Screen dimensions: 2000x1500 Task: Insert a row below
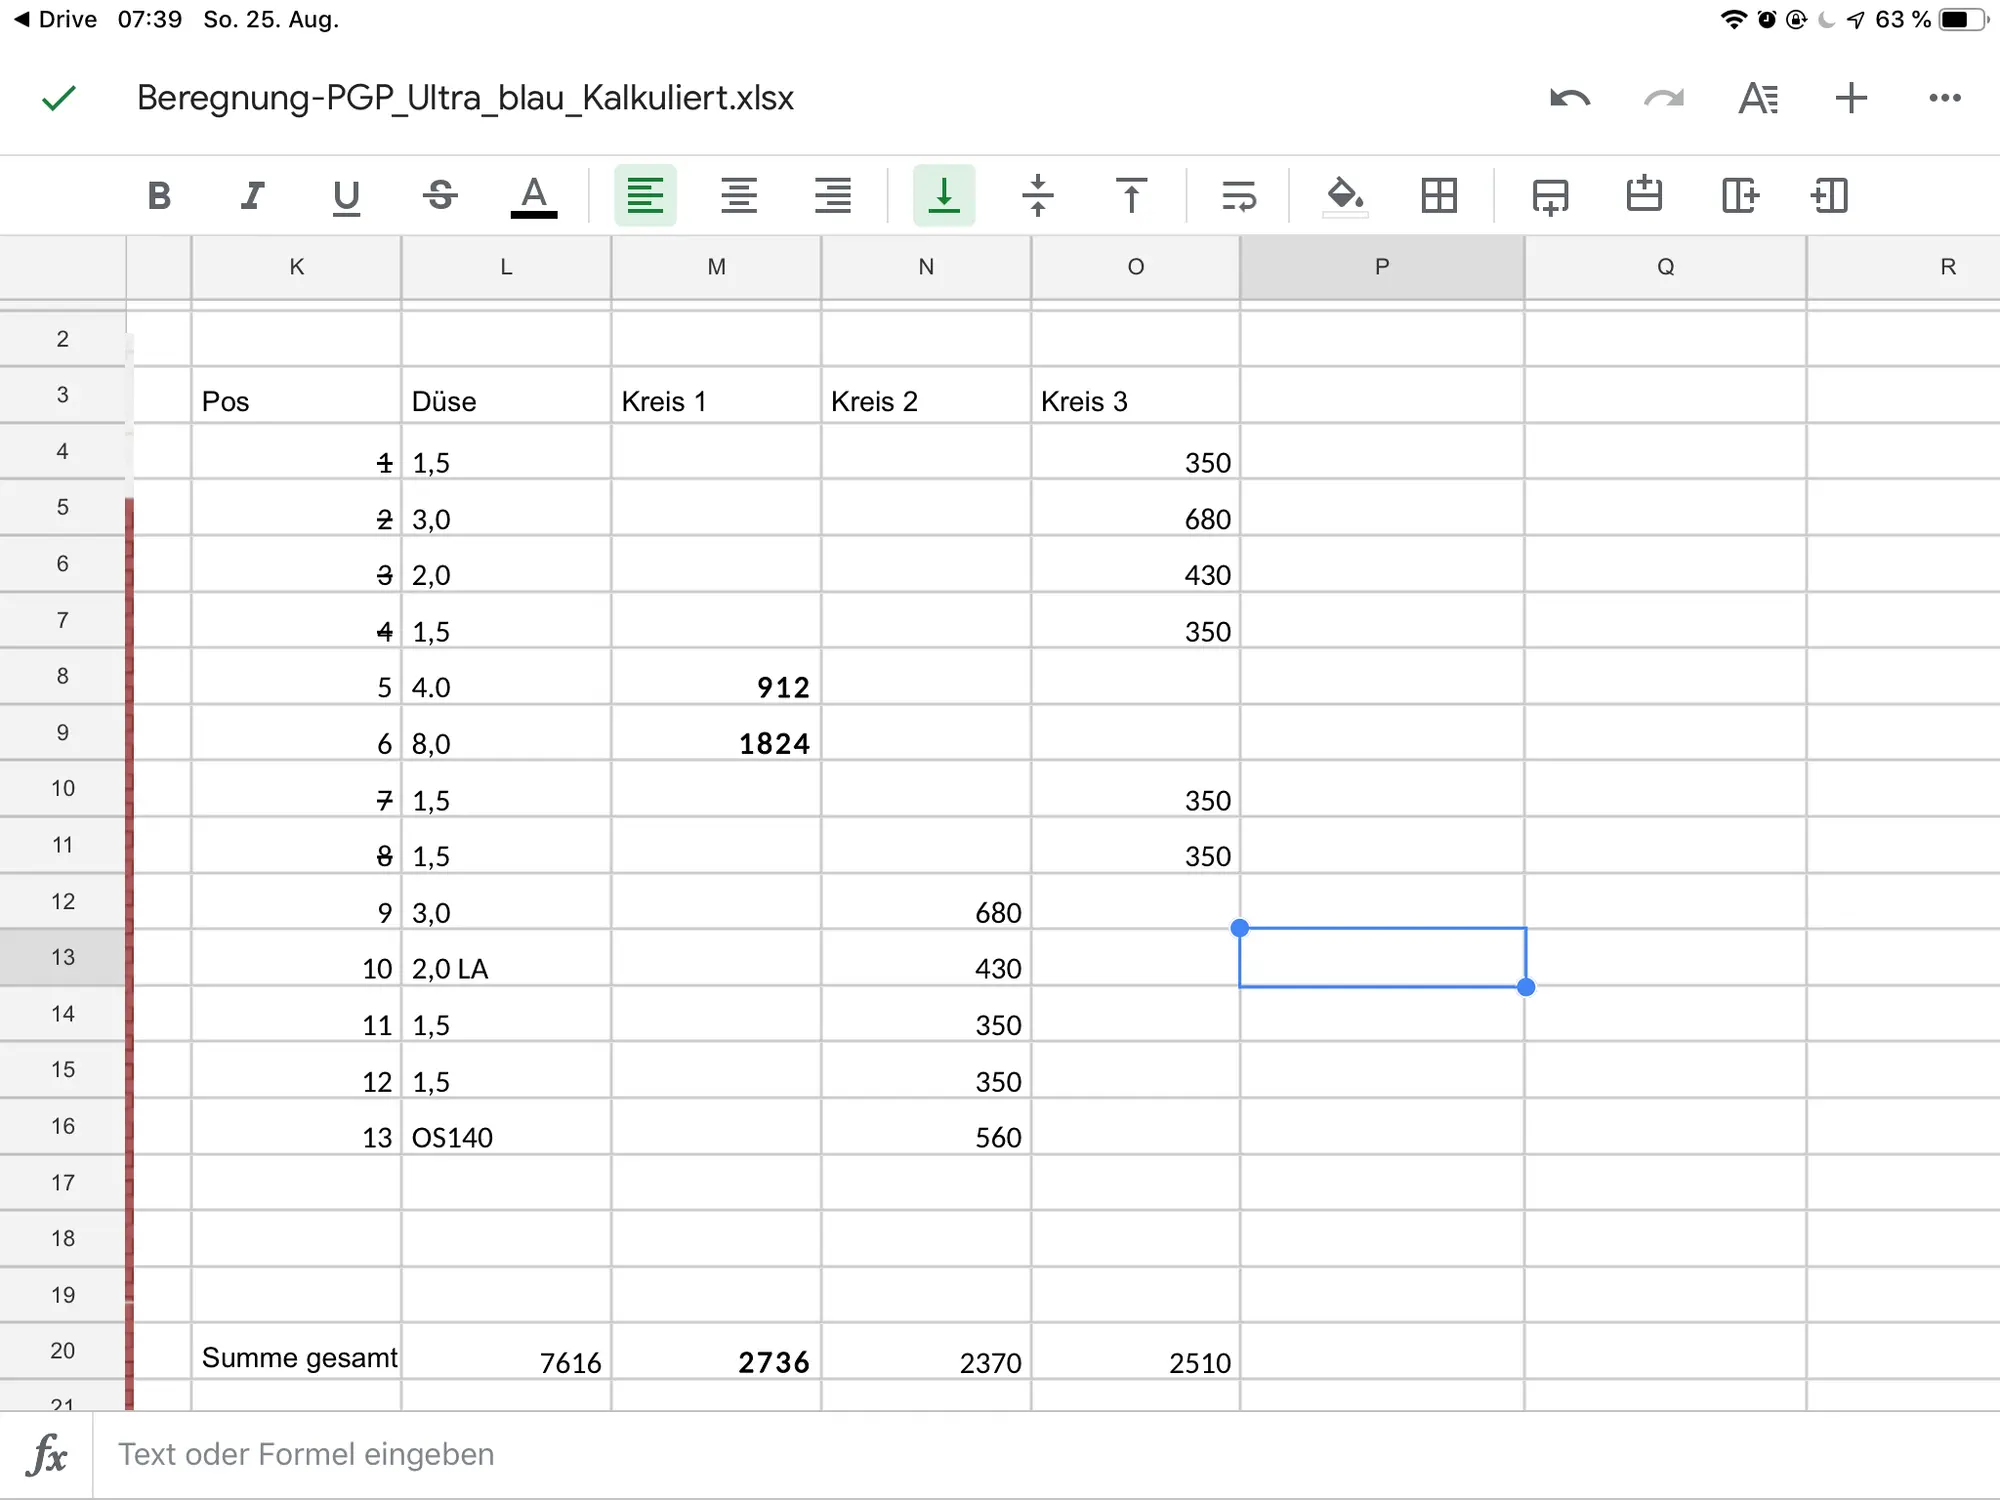point(1550,195)
